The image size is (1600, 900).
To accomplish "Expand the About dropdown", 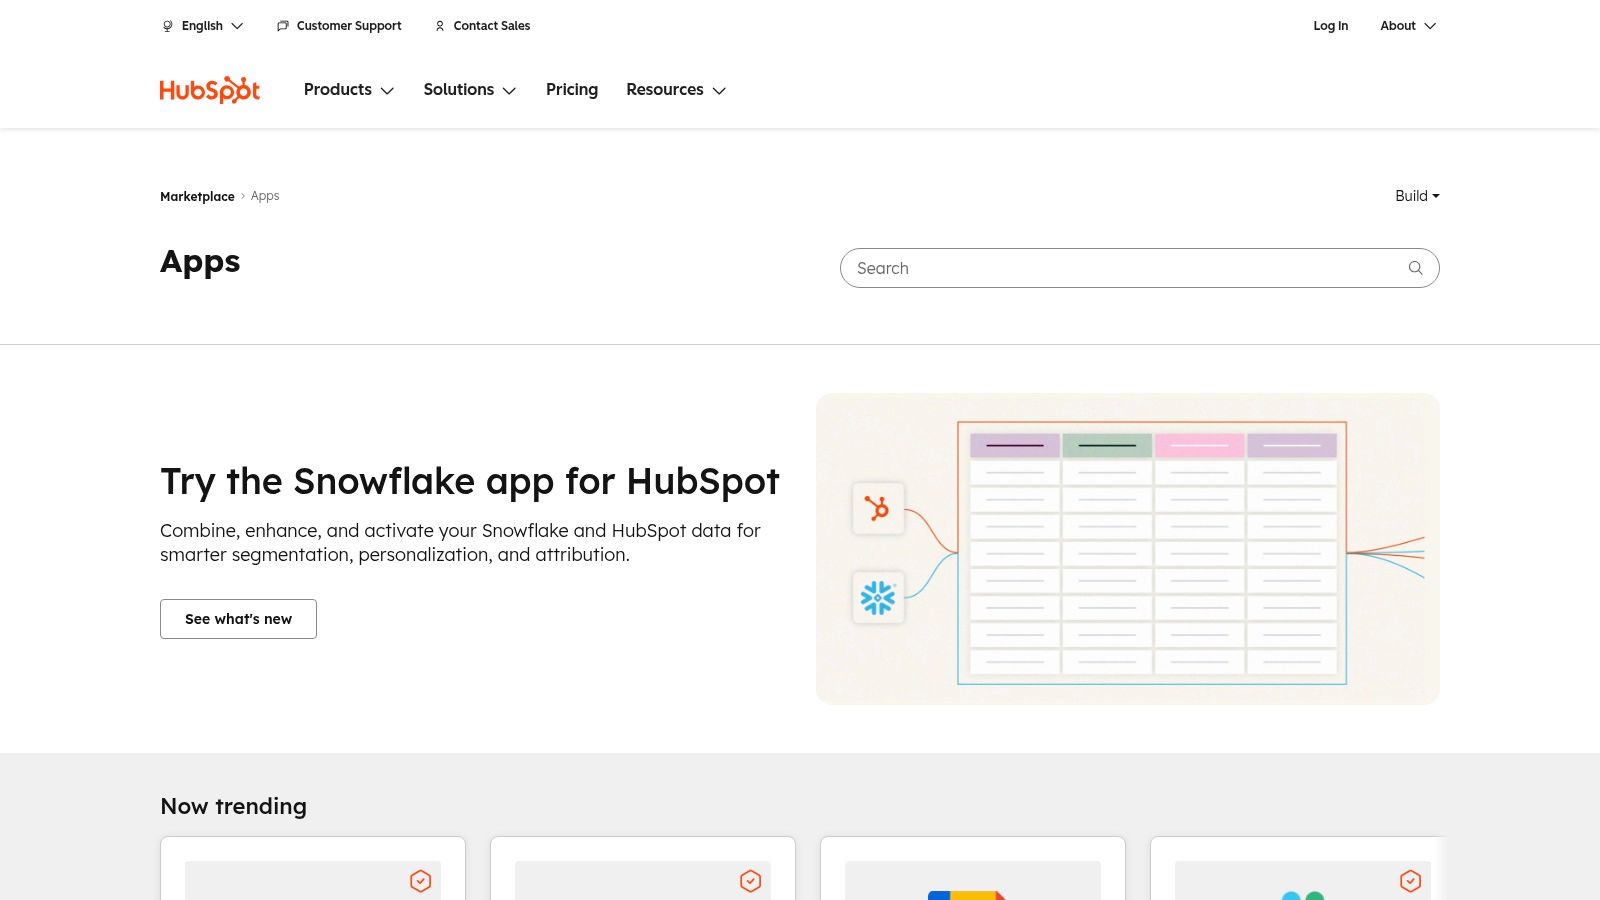I will [1408, 26].
